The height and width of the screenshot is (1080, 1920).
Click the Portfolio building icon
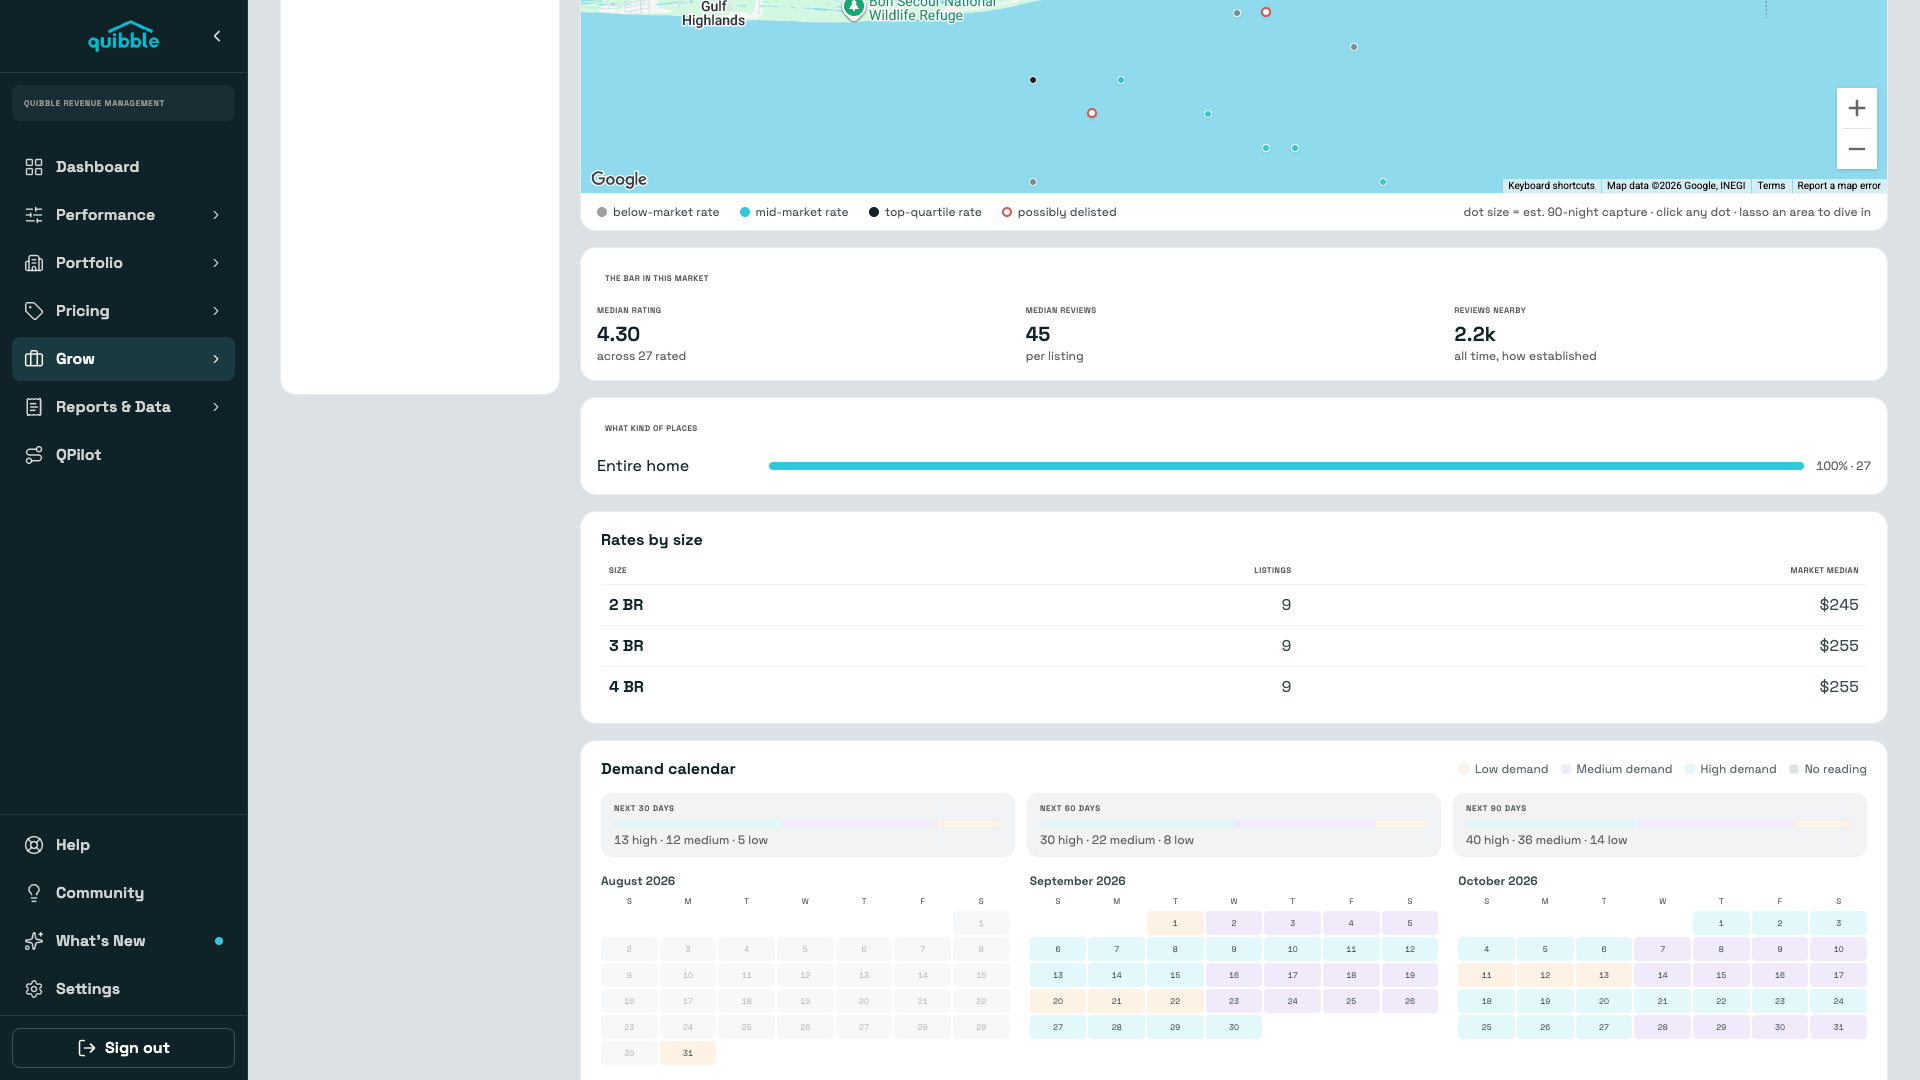34,263
